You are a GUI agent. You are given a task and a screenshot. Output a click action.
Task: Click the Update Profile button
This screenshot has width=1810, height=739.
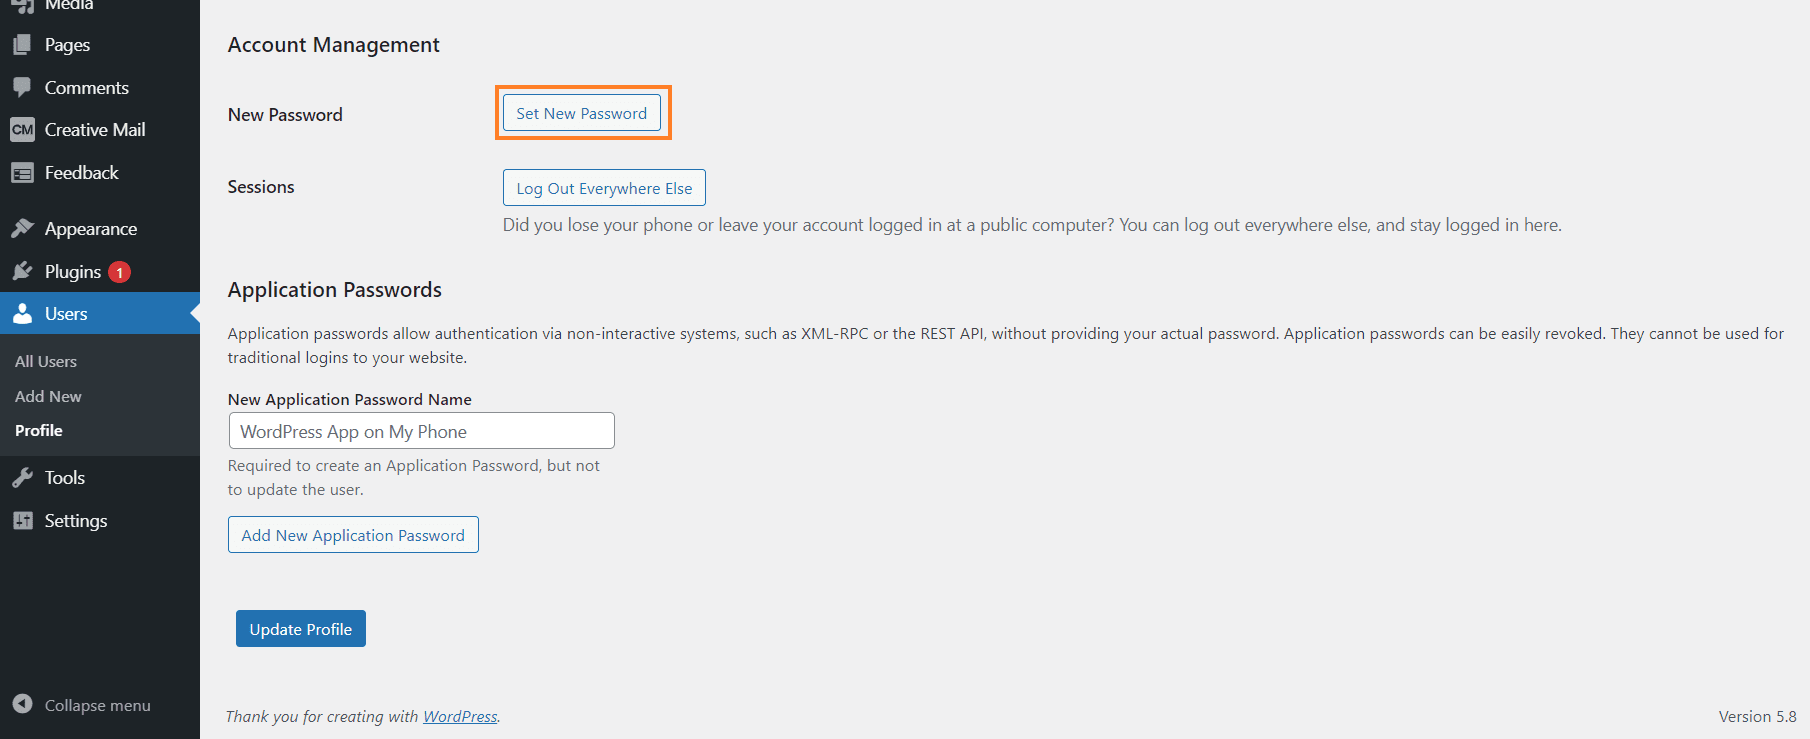301,629
